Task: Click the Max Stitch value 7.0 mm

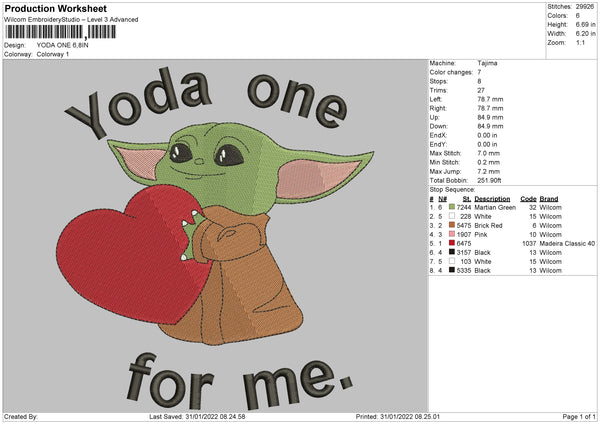Action: [x=489, y=153]
